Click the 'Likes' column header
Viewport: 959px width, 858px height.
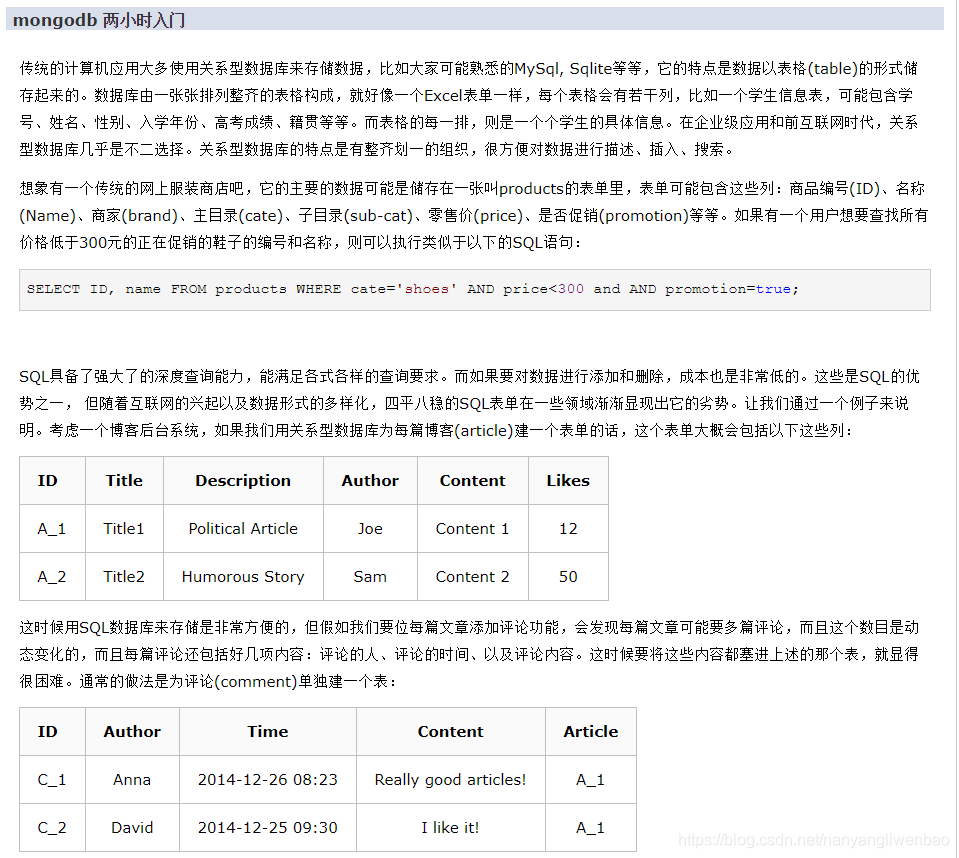coord(568,481)
